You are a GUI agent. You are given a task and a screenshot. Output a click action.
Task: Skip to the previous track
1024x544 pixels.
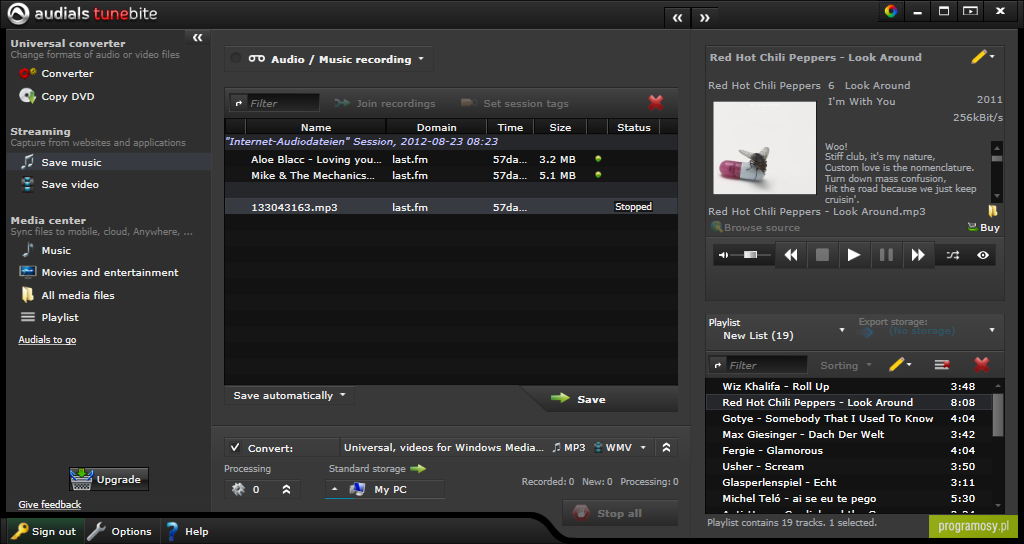coord(791,255)
